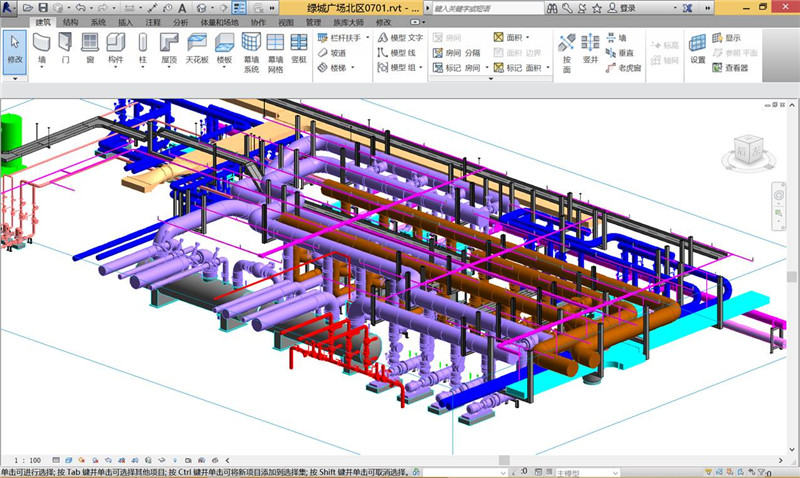Expand the 楼板 (Floor) dropdown arrow
The width and height of the screenshot is (800, 478).
(224, 69)
